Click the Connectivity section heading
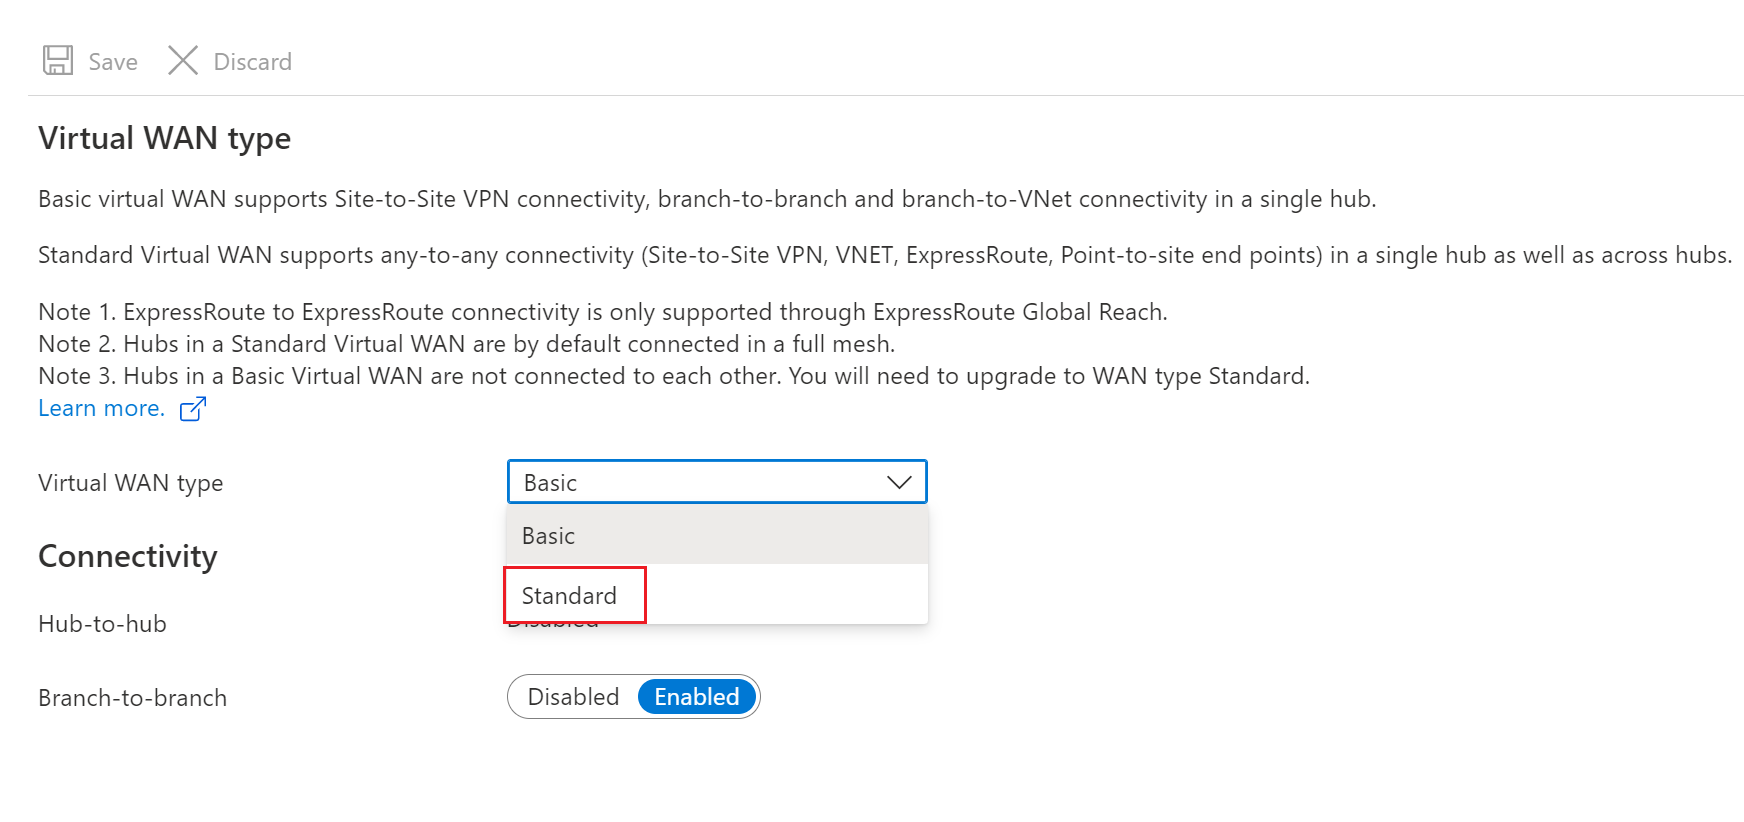This screenshot has width=1744, height=822. pos(127,556)
